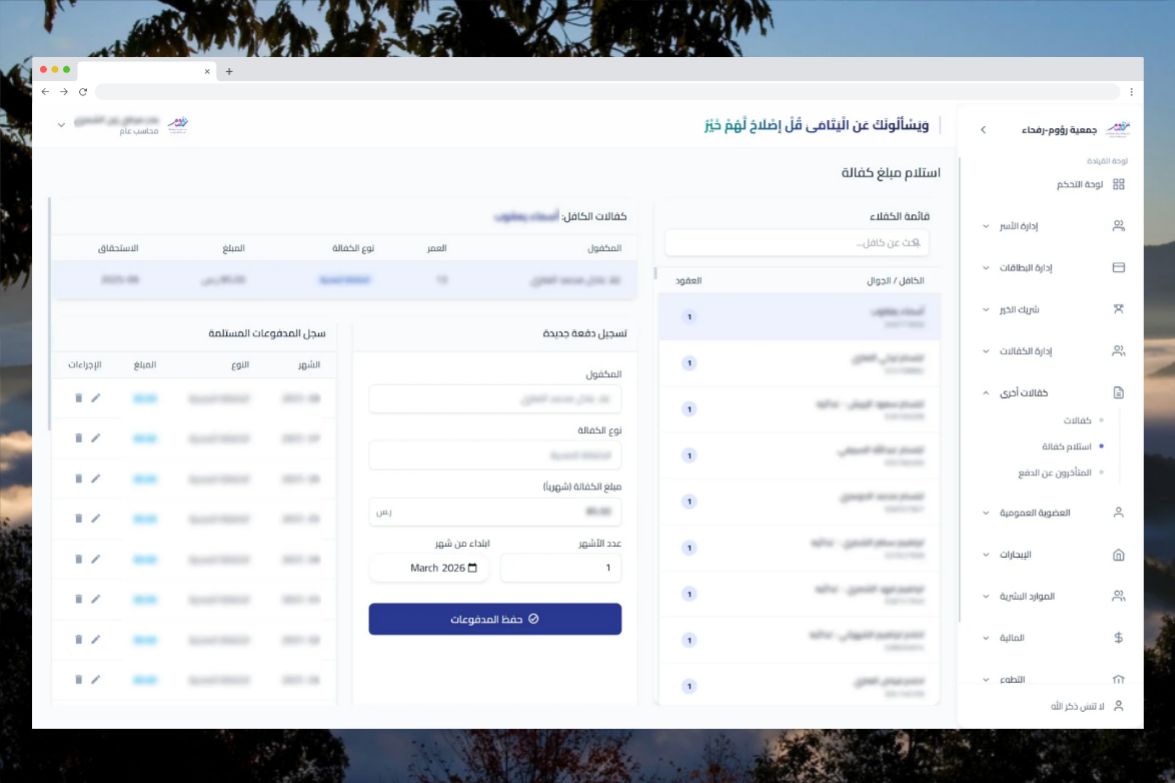Open the كفالات submenu item
This screenshot has width=1175, height=783.
click(1077, 420)
